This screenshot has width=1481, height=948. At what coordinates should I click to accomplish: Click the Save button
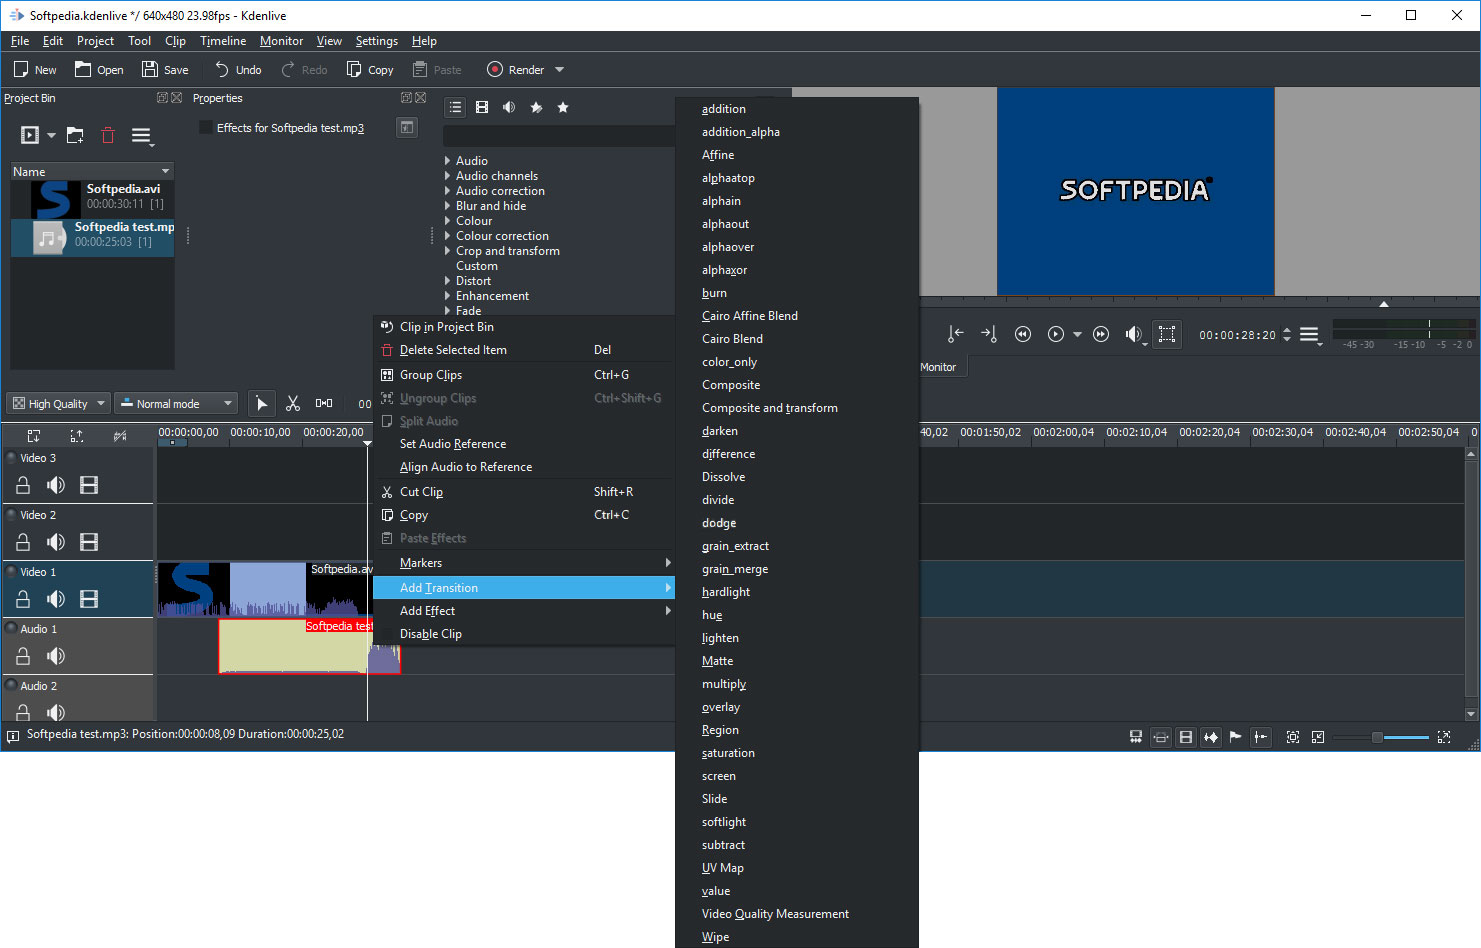point(165,70)
